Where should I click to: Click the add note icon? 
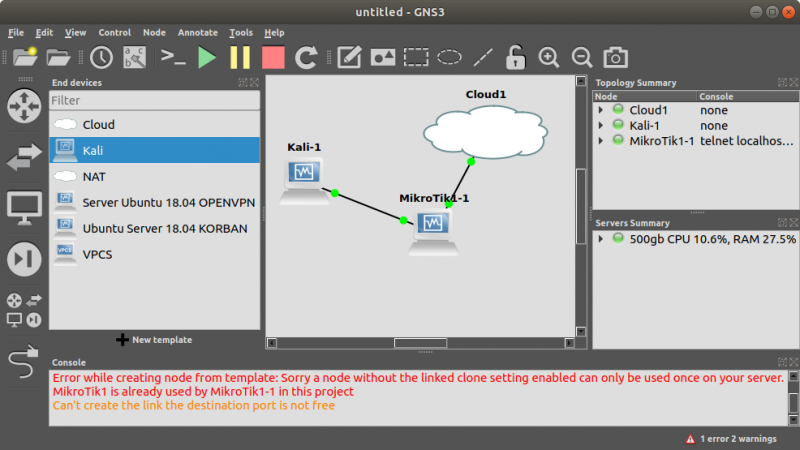[x=349, y=57]
